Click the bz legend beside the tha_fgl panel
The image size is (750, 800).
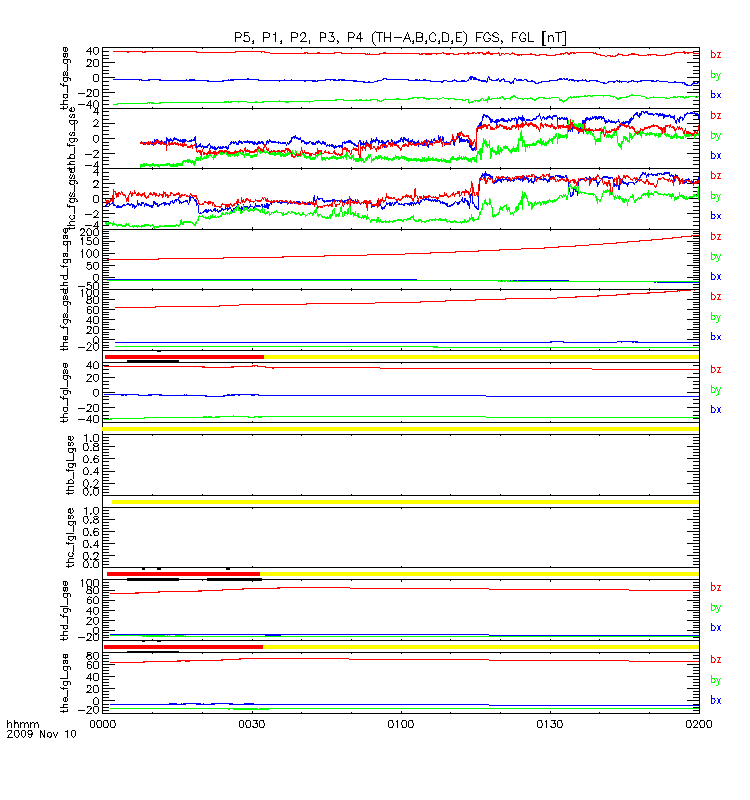(716, 369)
